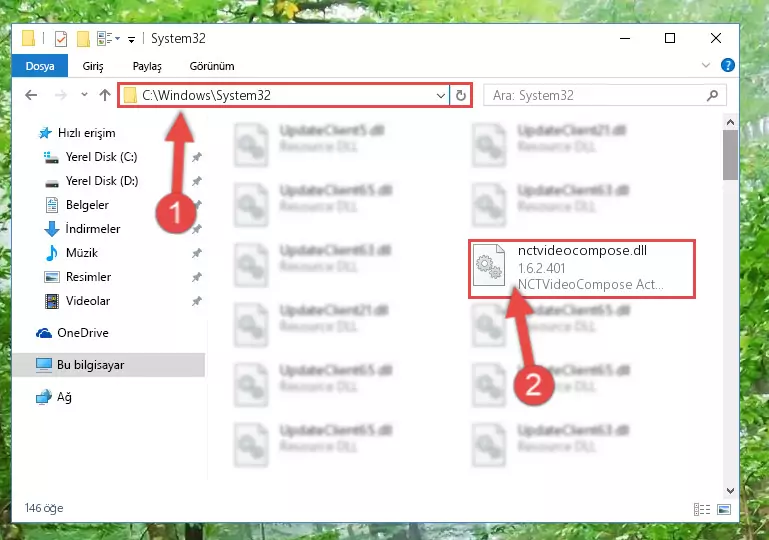Go forward with the right arrow
Screen dimensions: 769x540
click(60, 95)
